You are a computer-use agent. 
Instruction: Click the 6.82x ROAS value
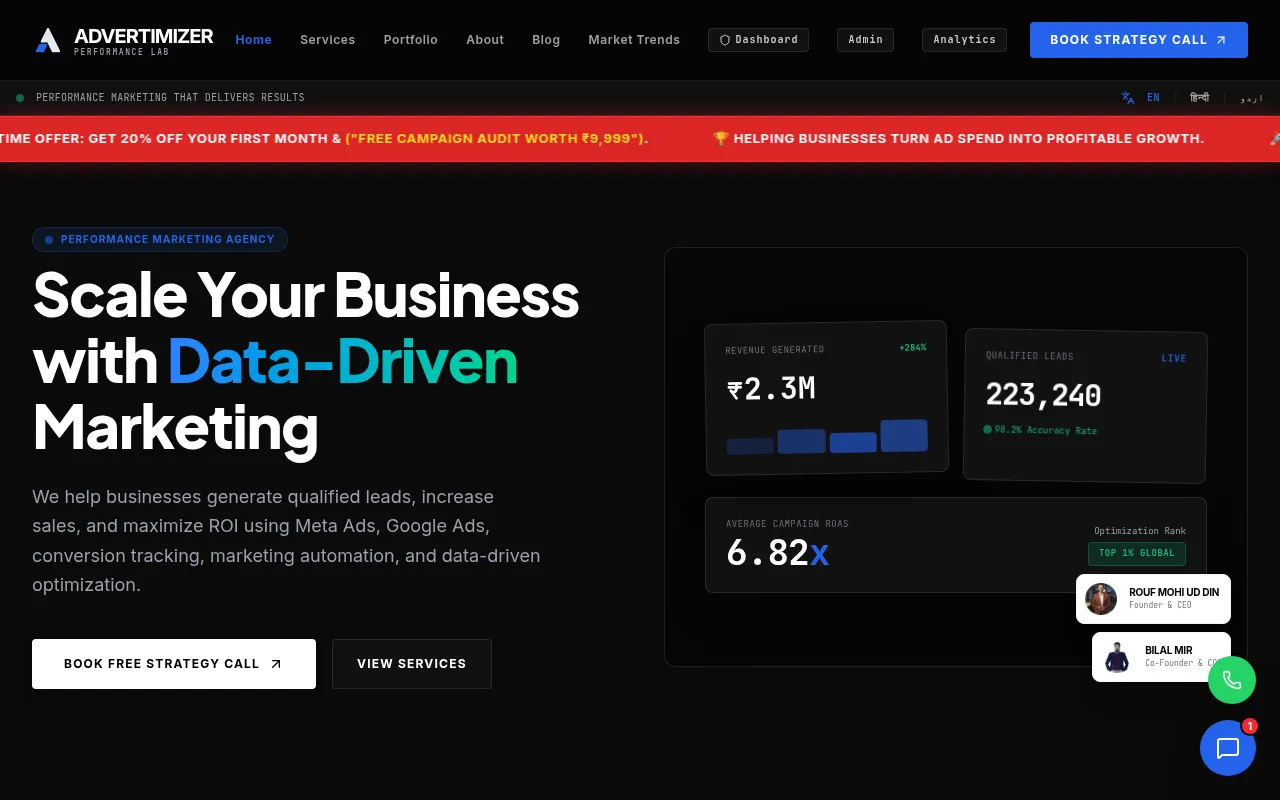click(x=777, y=552)
